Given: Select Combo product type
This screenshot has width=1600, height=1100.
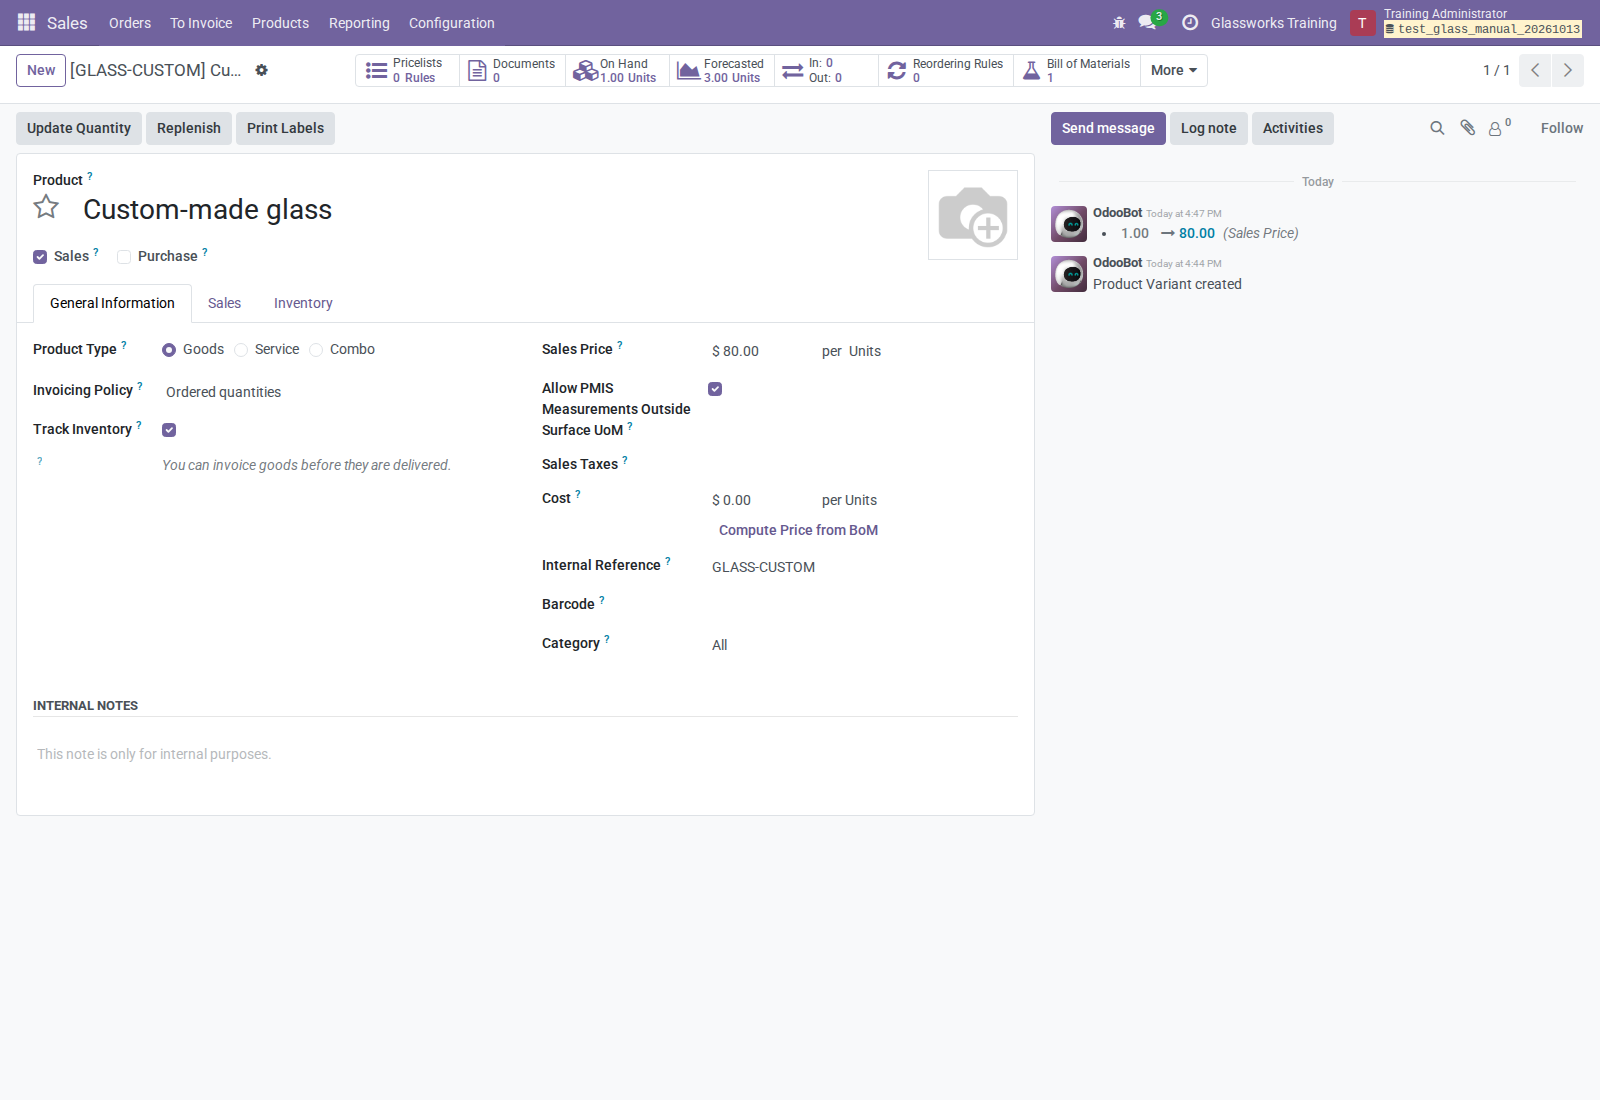Looking at the screenshot, I should point(316,350).
